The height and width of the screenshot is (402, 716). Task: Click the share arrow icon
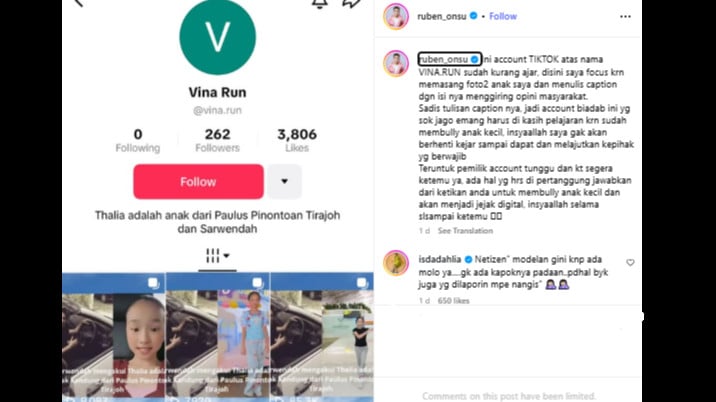coord(351,4)
